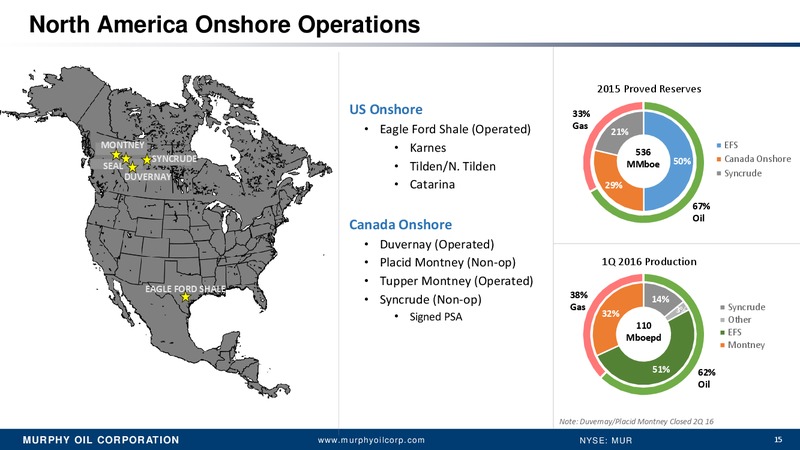
Task: Select the Tilden/N. Tilden bullet
Action: click(453, 166)
